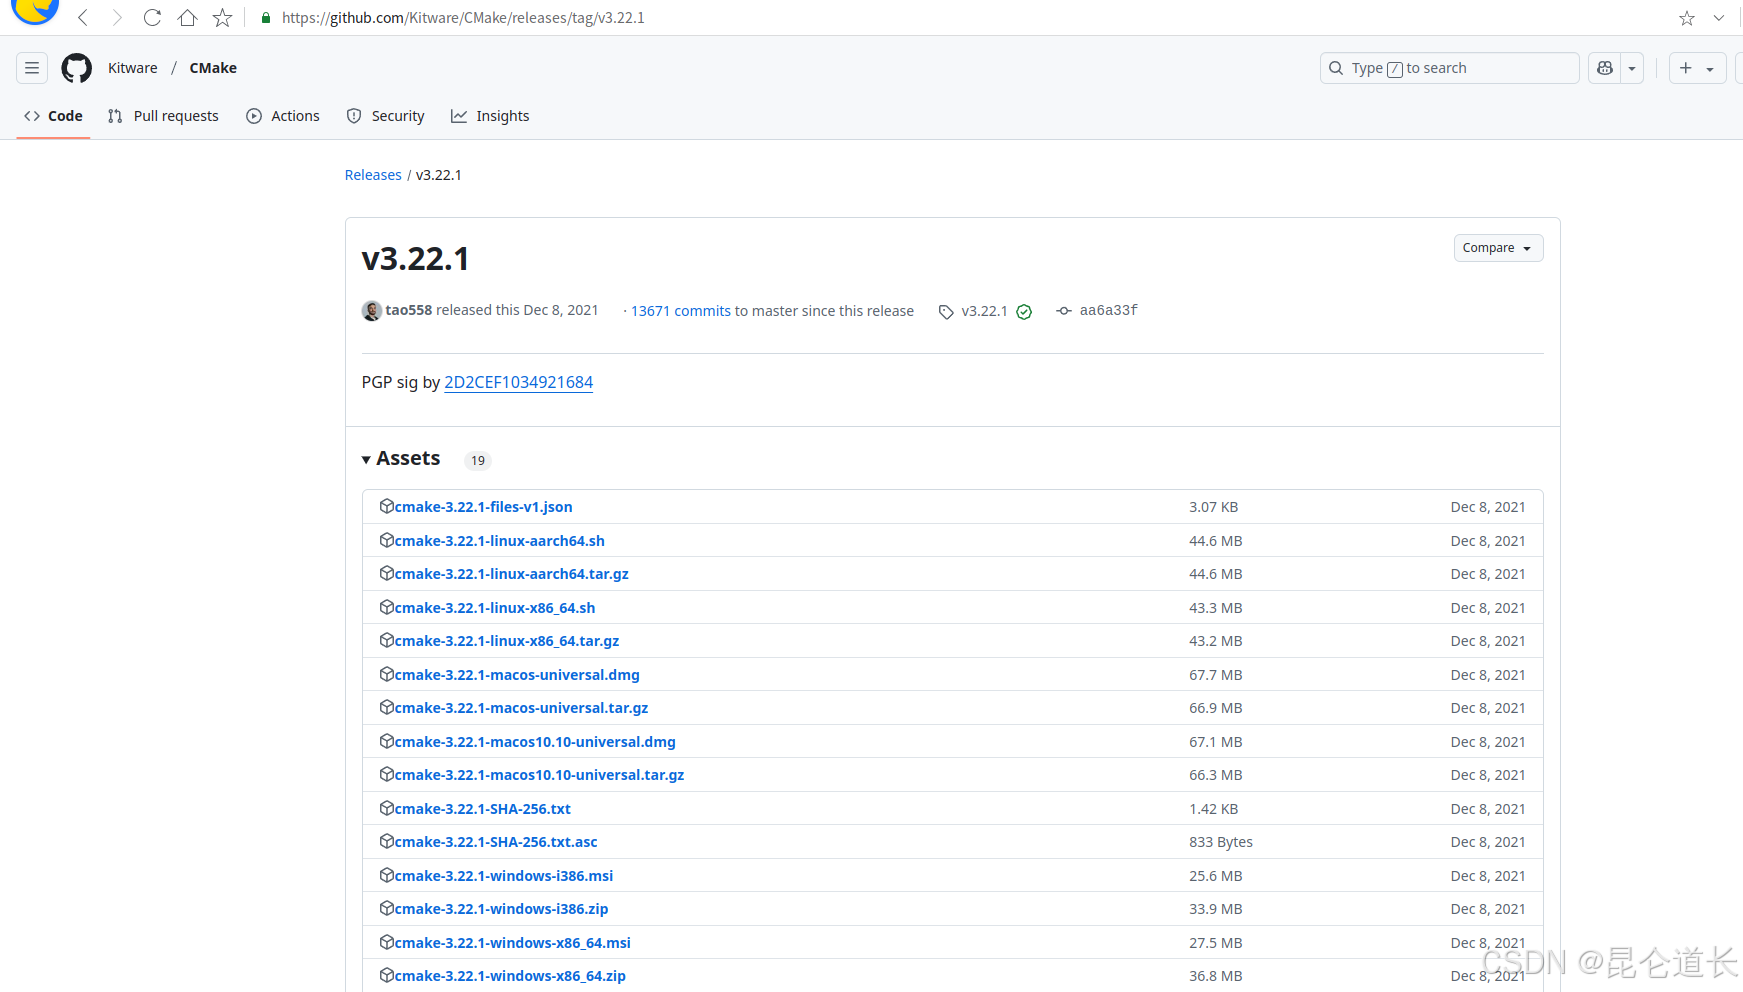
Task: Switch to the Code tab
Action: click(x=54, y=116)
